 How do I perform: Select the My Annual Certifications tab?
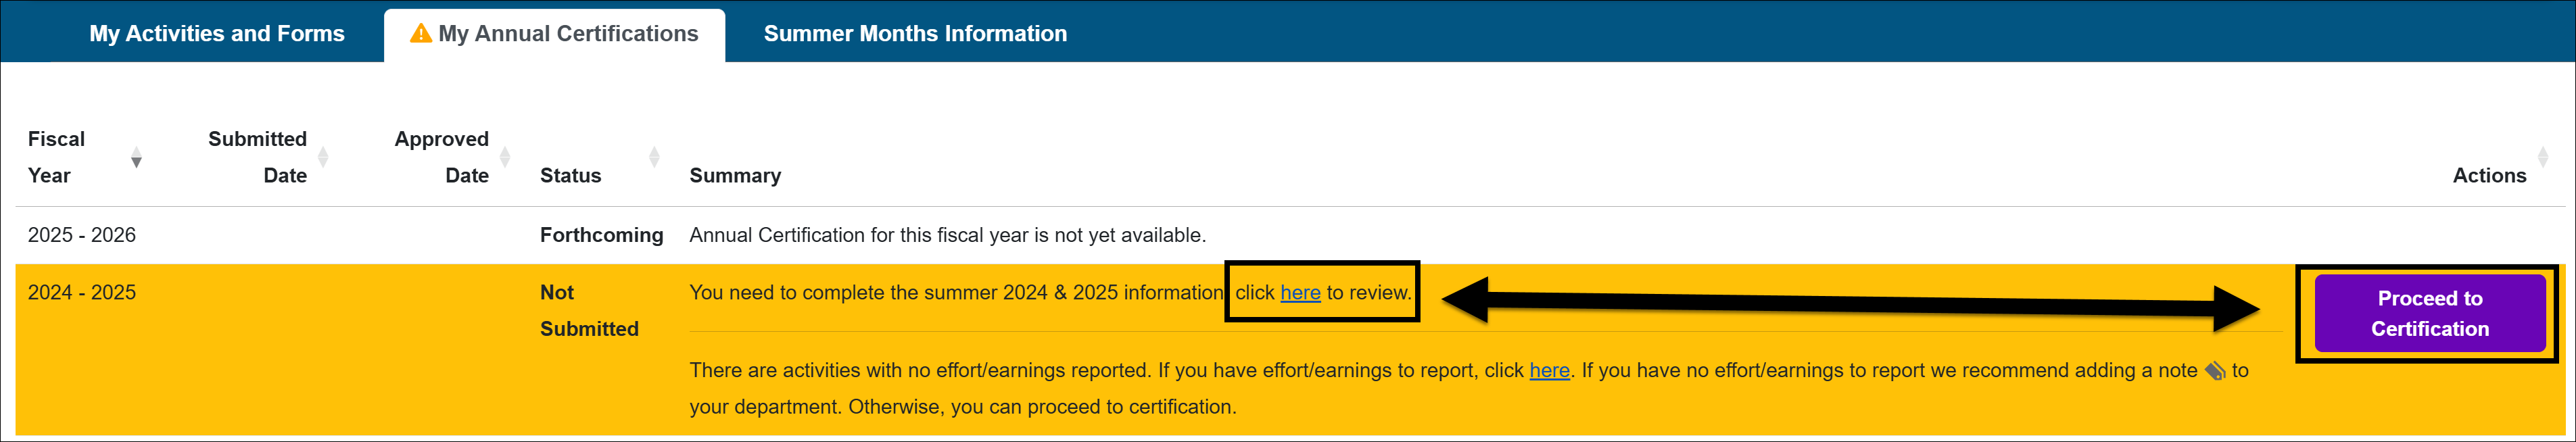[x=554, y=34]
